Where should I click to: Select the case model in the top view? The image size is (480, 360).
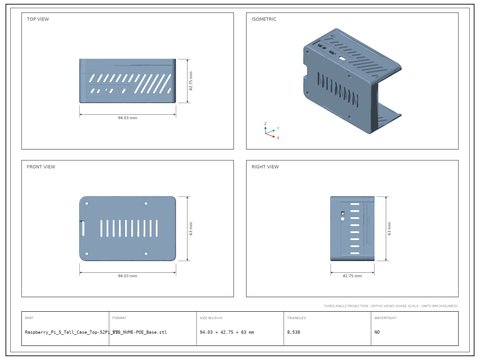point(127,81)
